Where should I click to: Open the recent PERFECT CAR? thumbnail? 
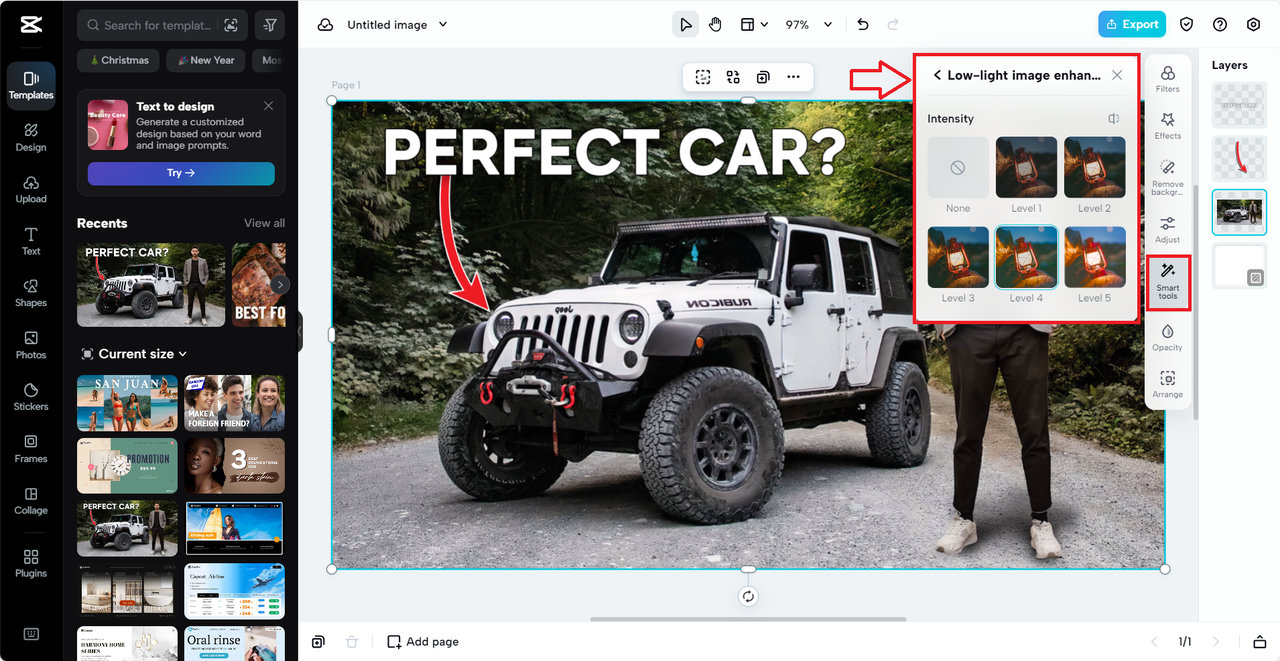(x=151, y=284)
